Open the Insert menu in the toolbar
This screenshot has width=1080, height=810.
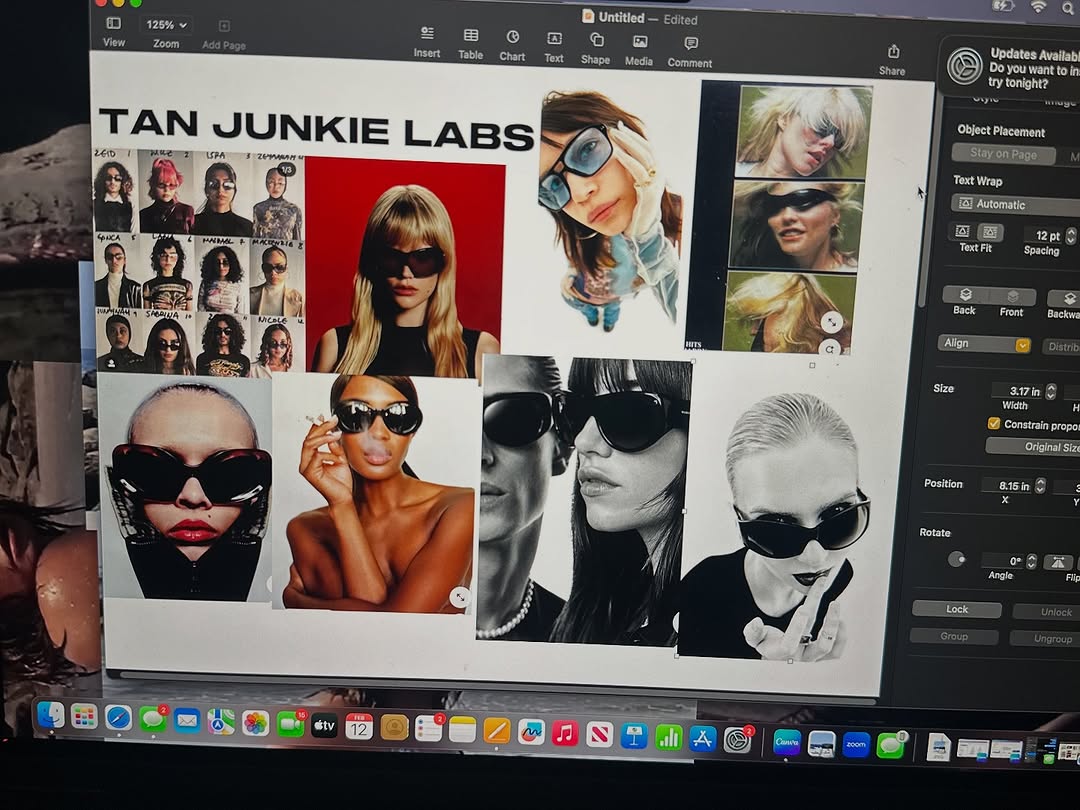click(x=427, y=36)
